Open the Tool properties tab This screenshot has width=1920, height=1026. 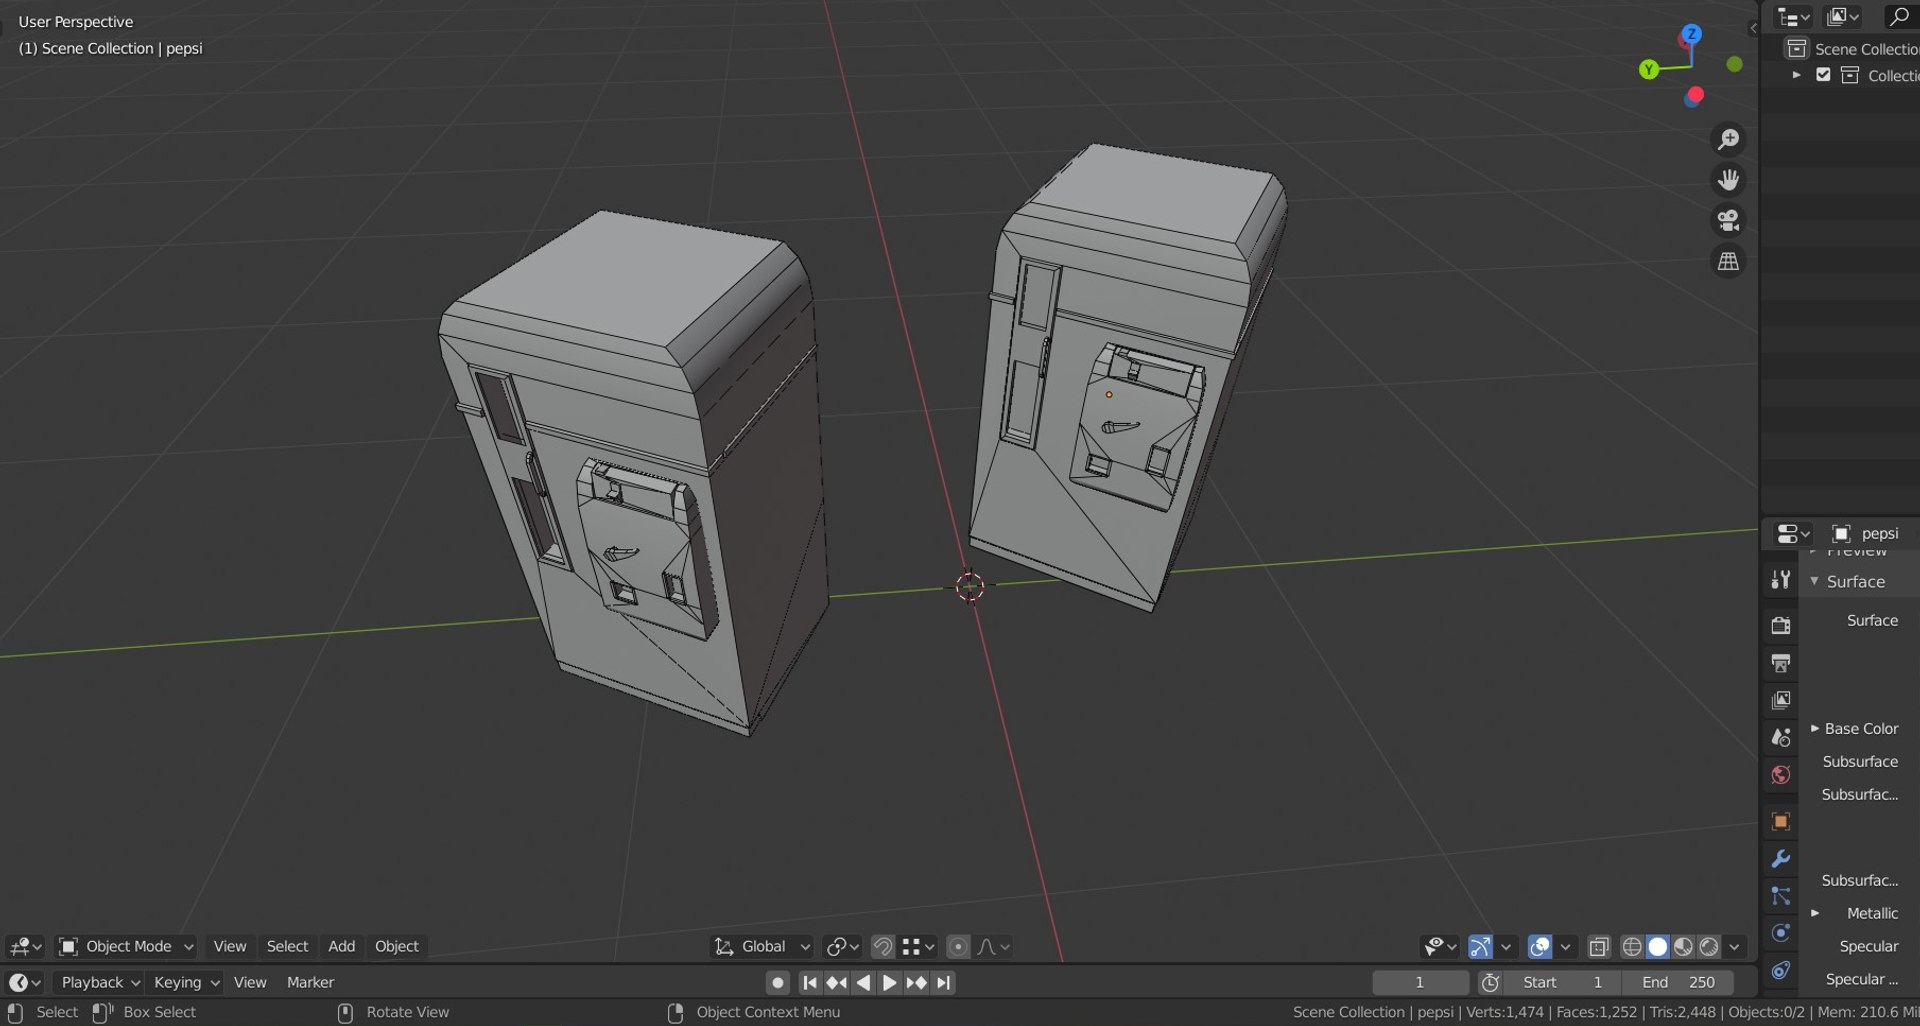pyautogui.click(x=1781, y=579)
